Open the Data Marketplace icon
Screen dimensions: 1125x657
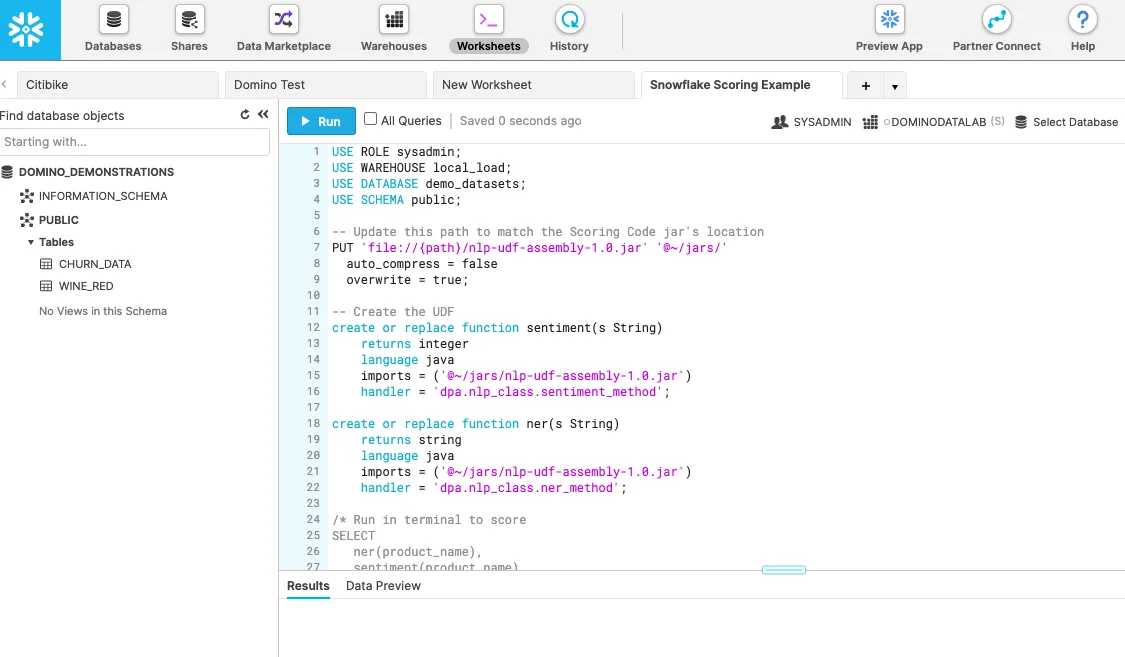pyautogui.click(x=283, y=19)
